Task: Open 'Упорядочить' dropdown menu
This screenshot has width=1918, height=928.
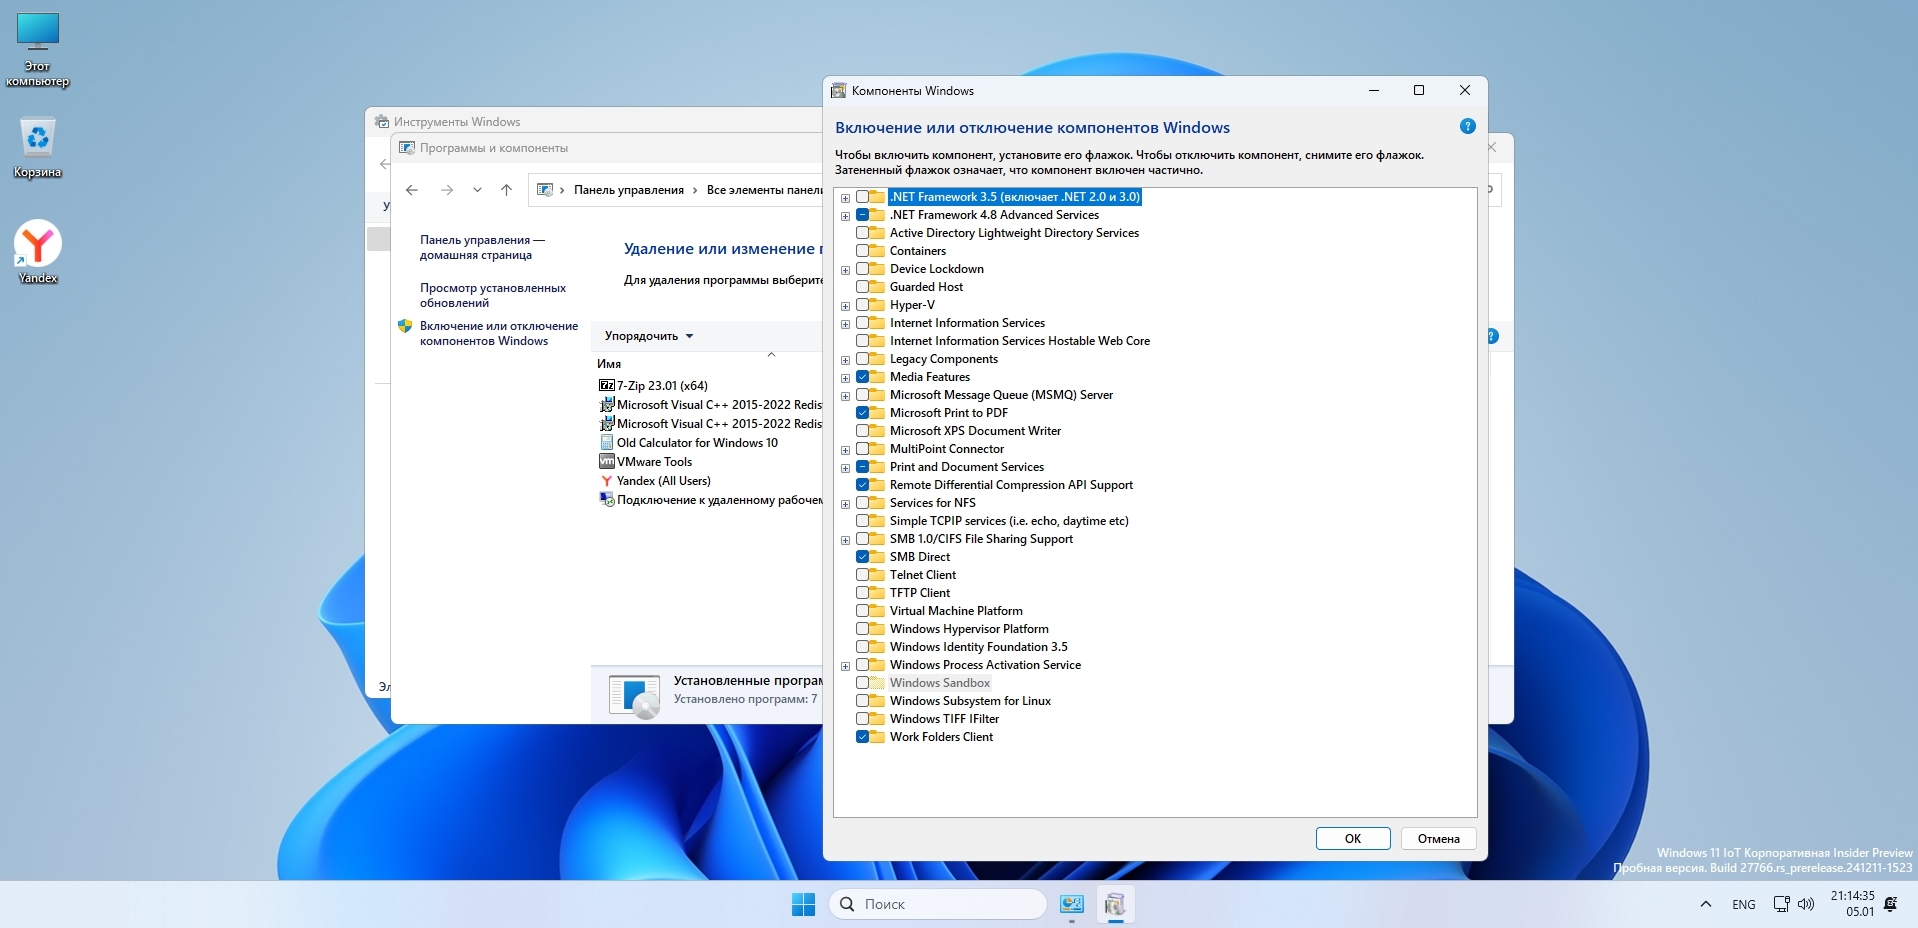Action: click(649, 336)
